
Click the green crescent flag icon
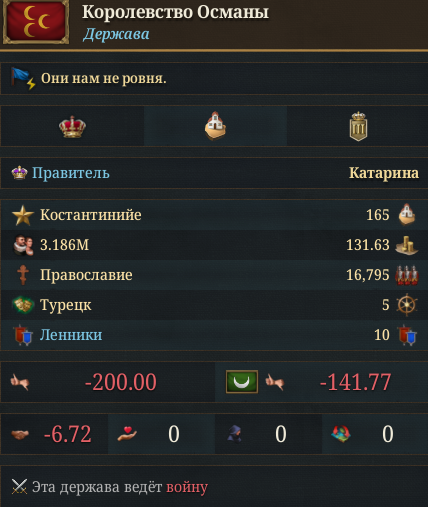[242, 382]
